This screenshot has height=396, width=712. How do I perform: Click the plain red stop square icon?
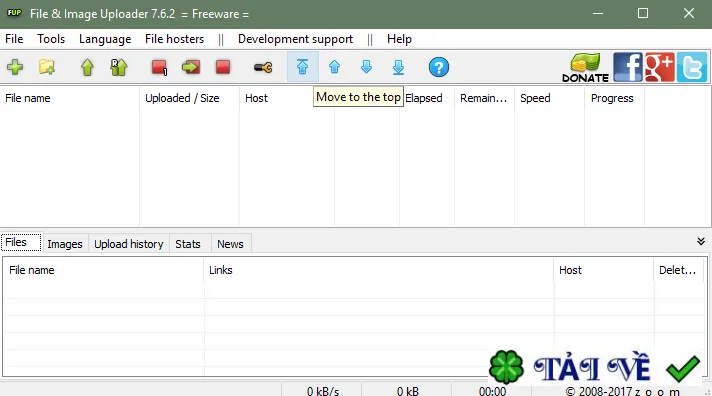click(x=223, y=67)
